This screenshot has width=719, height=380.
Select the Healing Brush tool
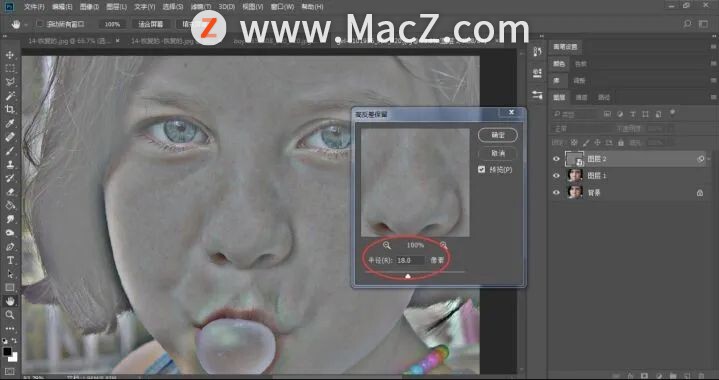click(x=10, y=137)
